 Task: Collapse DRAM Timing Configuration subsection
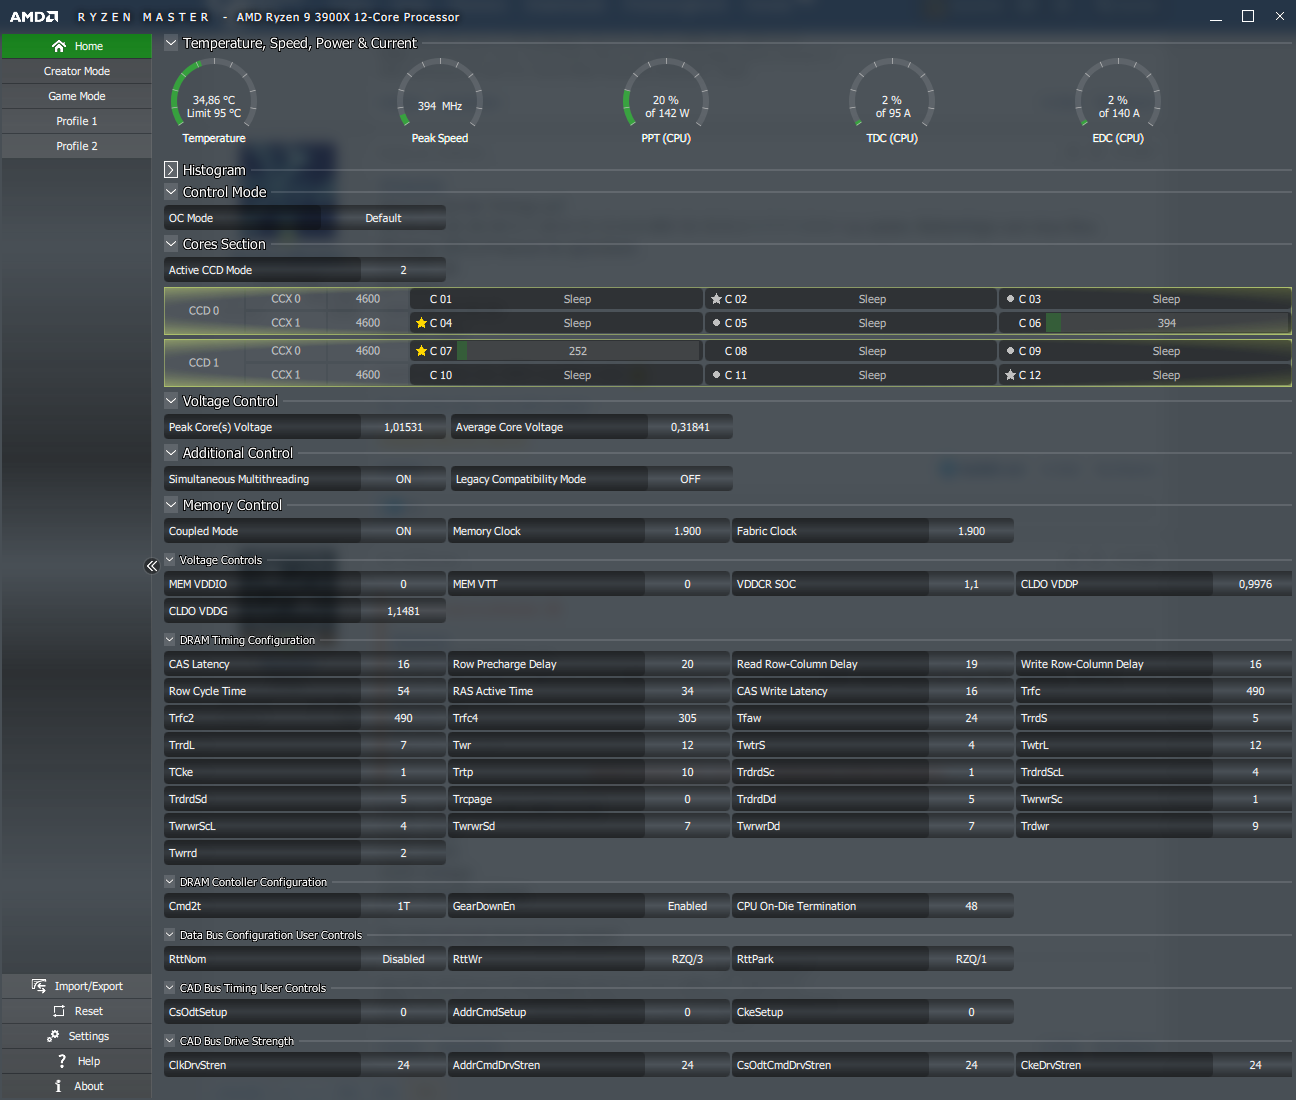click(x=170, y=640)
